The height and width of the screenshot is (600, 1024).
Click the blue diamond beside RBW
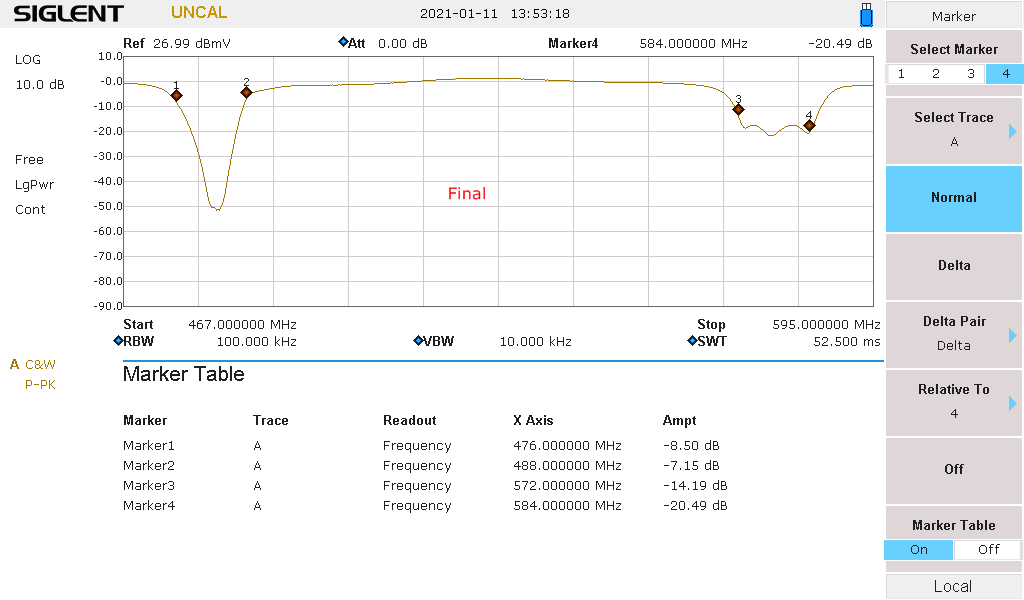click(x=118, y=341)
